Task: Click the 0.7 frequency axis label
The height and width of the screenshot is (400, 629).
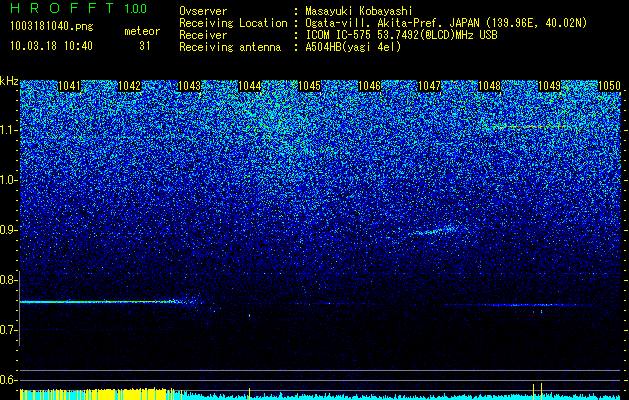Action: coord(9,330)
